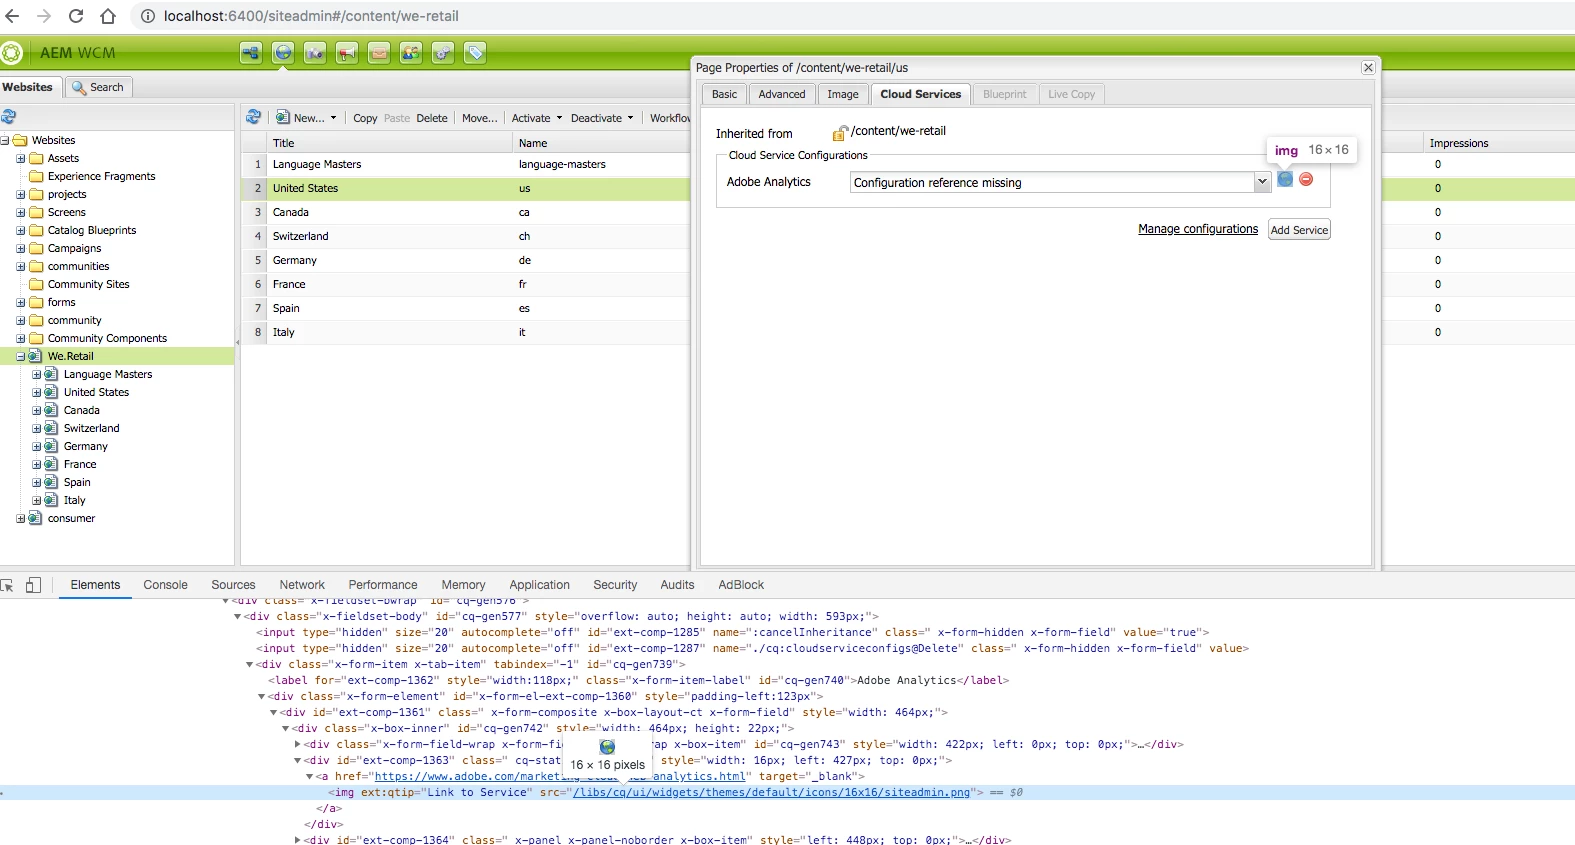The image size is (1575, 845).
Task: Open the DevTools Console tab
Action: 165,585
